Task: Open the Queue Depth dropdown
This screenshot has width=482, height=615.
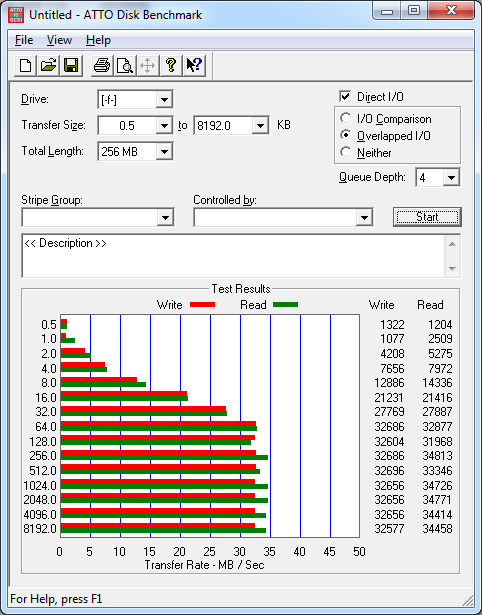Action: point(451,178)
